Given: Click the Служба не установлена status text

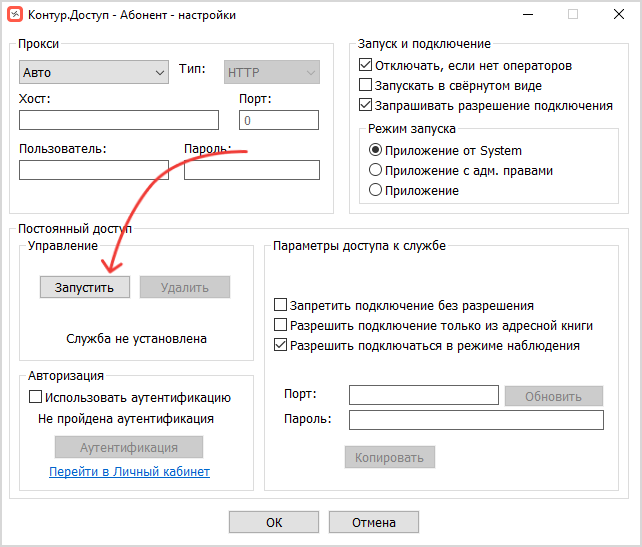Looking at the screenshot, I should click(x=136, y=339).
